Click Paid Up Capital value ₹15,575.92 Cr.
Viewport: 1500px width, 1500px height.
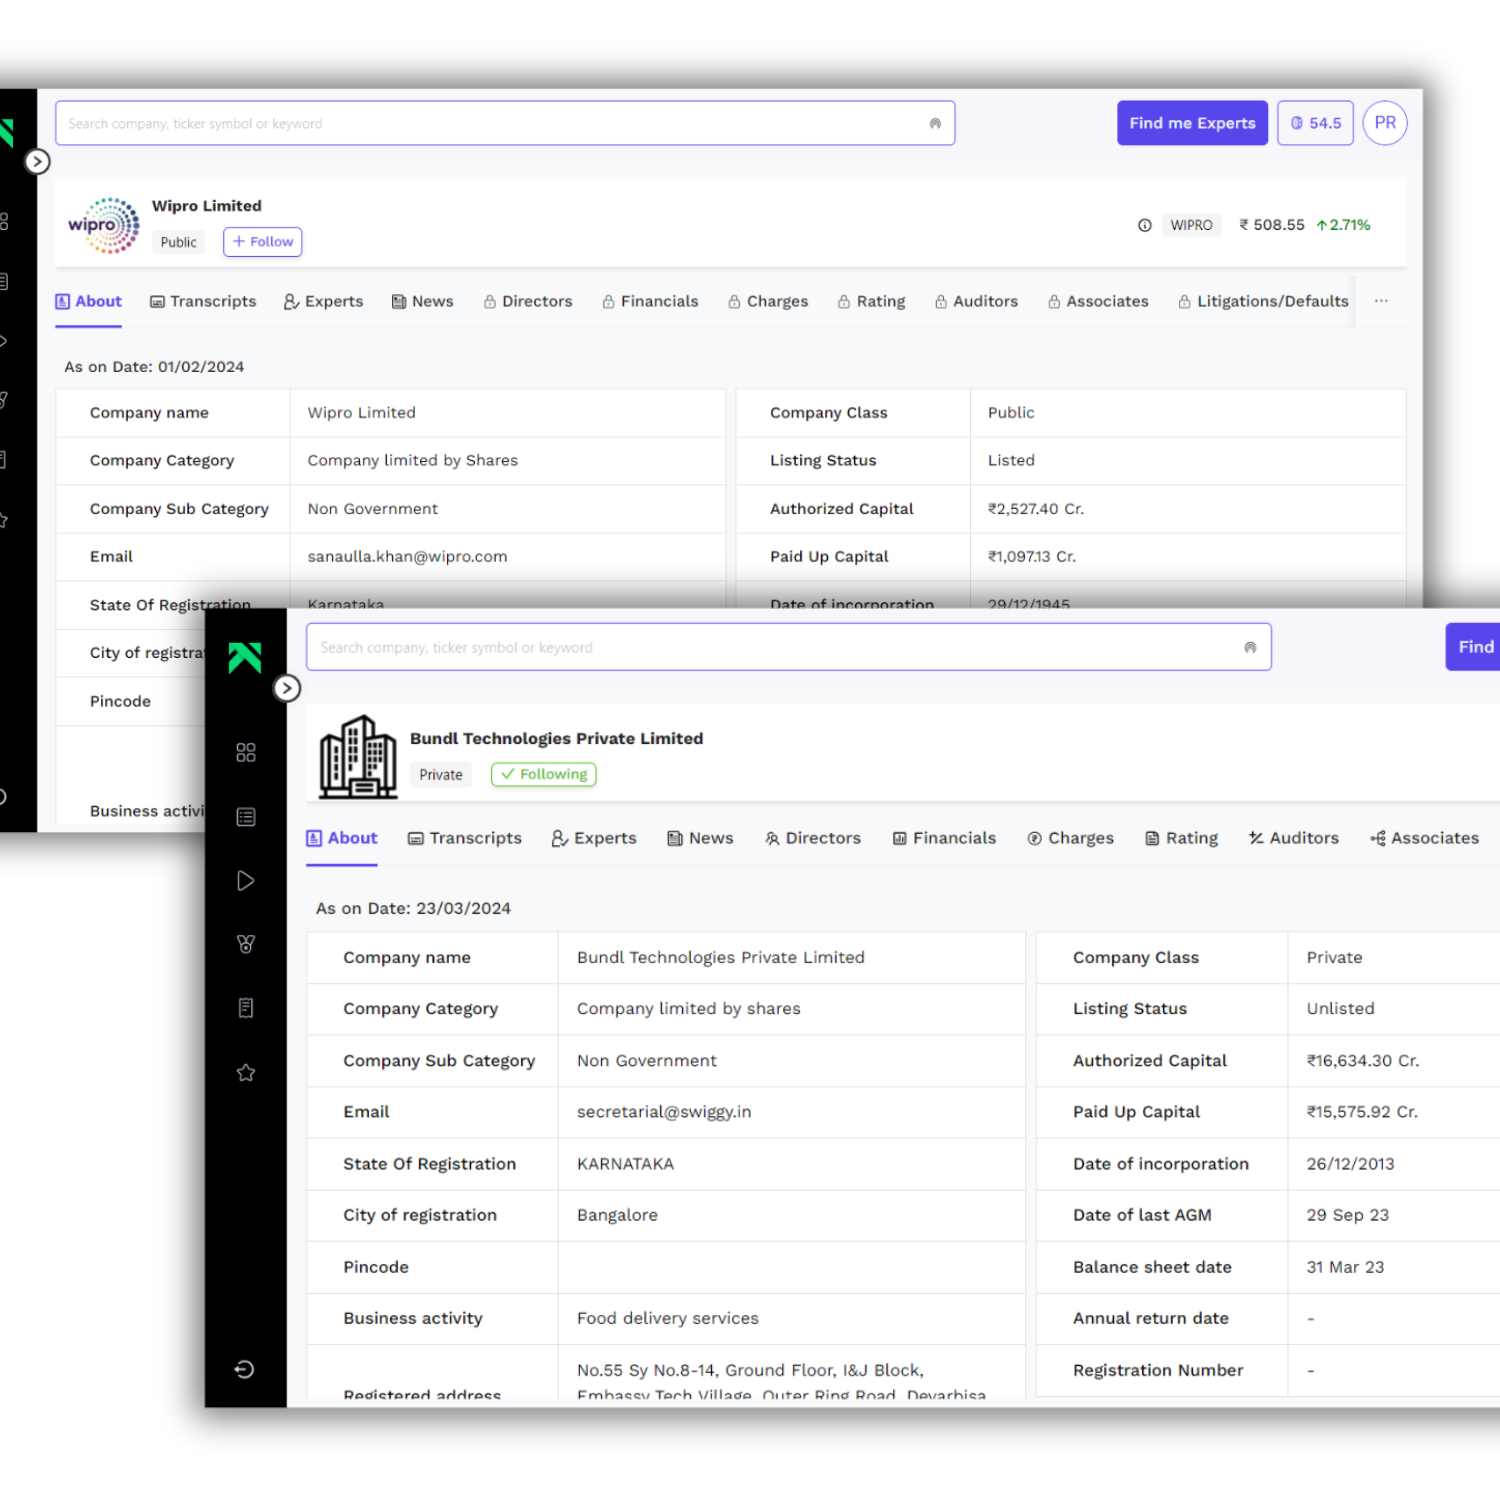(1362, 1112)
